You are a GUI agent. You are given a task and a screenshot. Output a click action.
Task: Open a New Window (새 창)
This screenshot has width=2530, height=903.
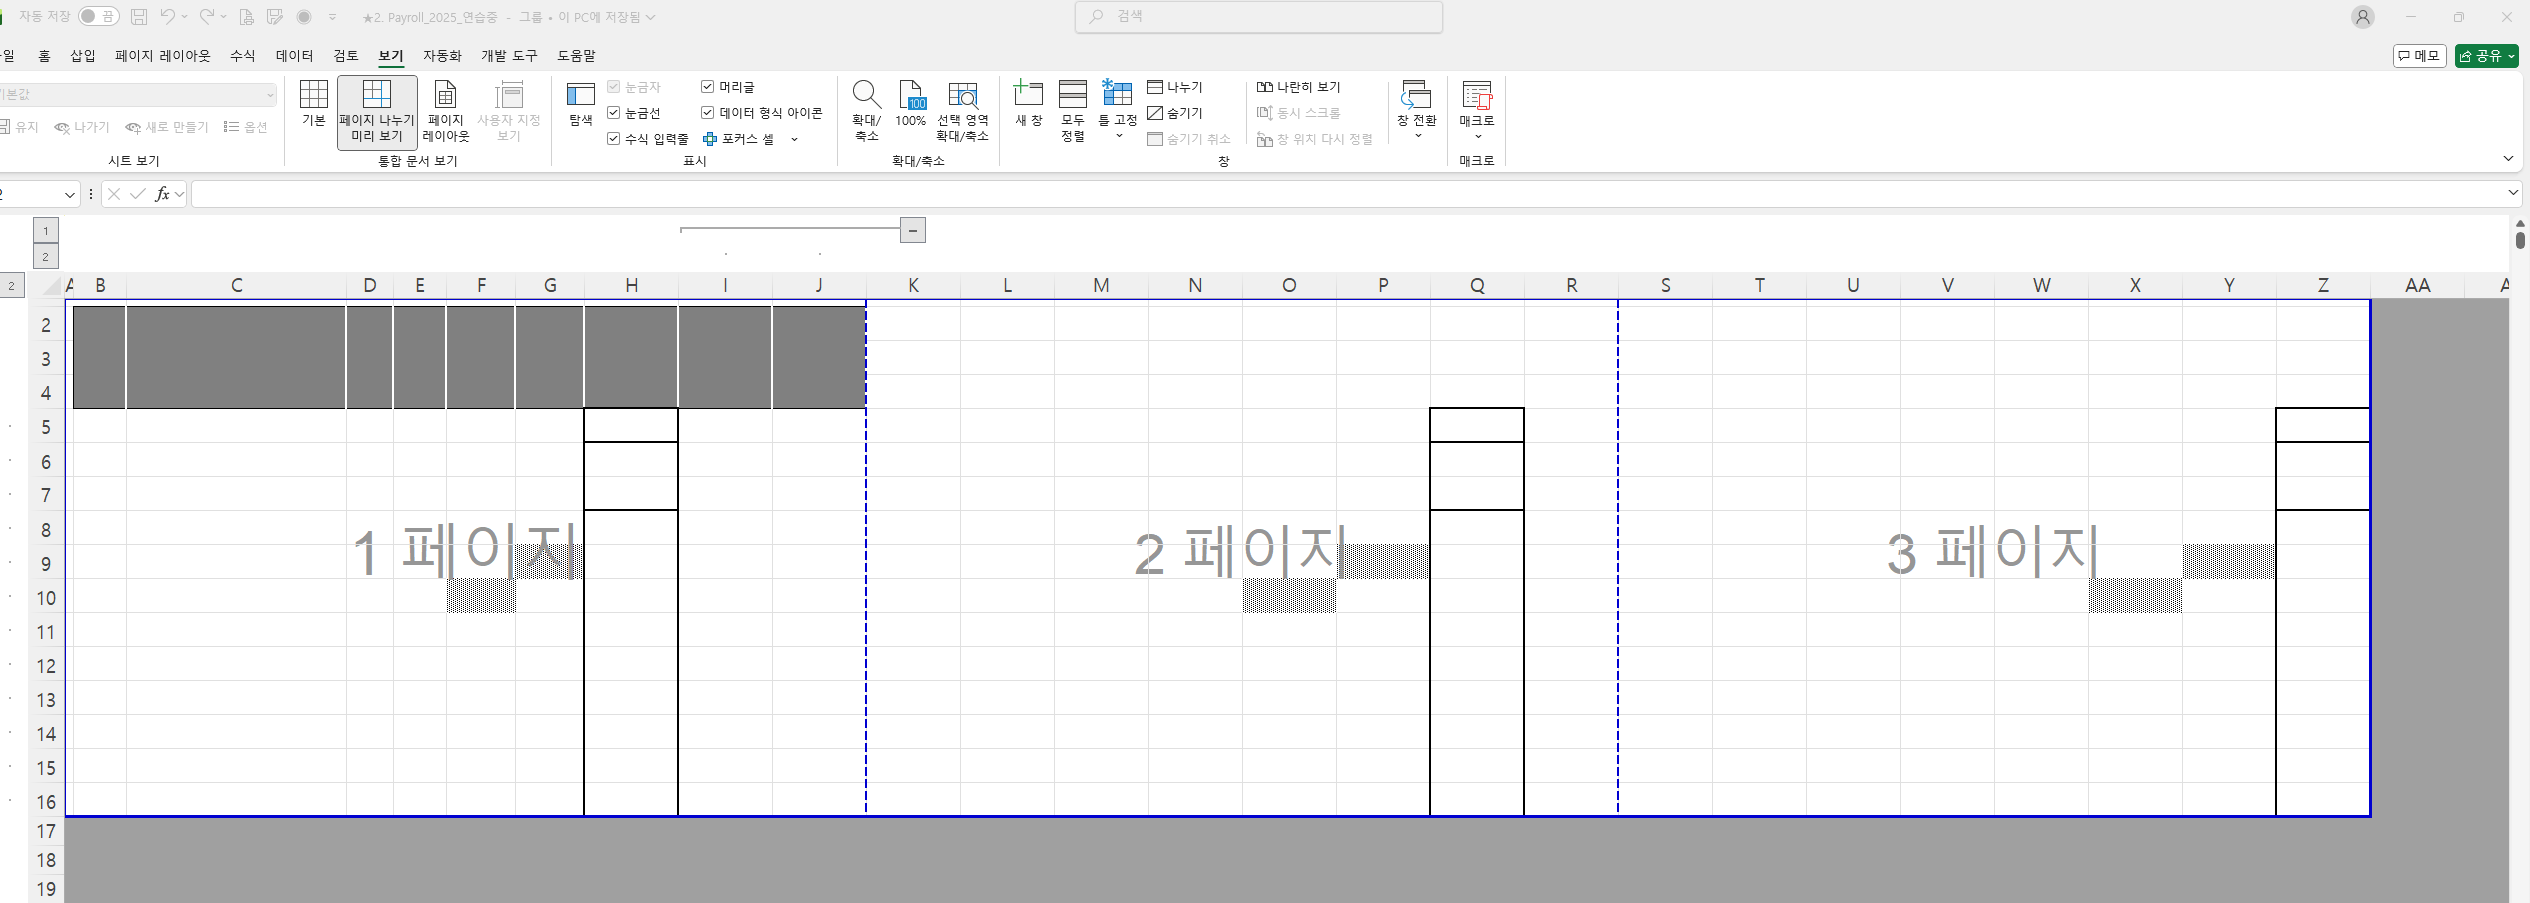coord(1028,104)
